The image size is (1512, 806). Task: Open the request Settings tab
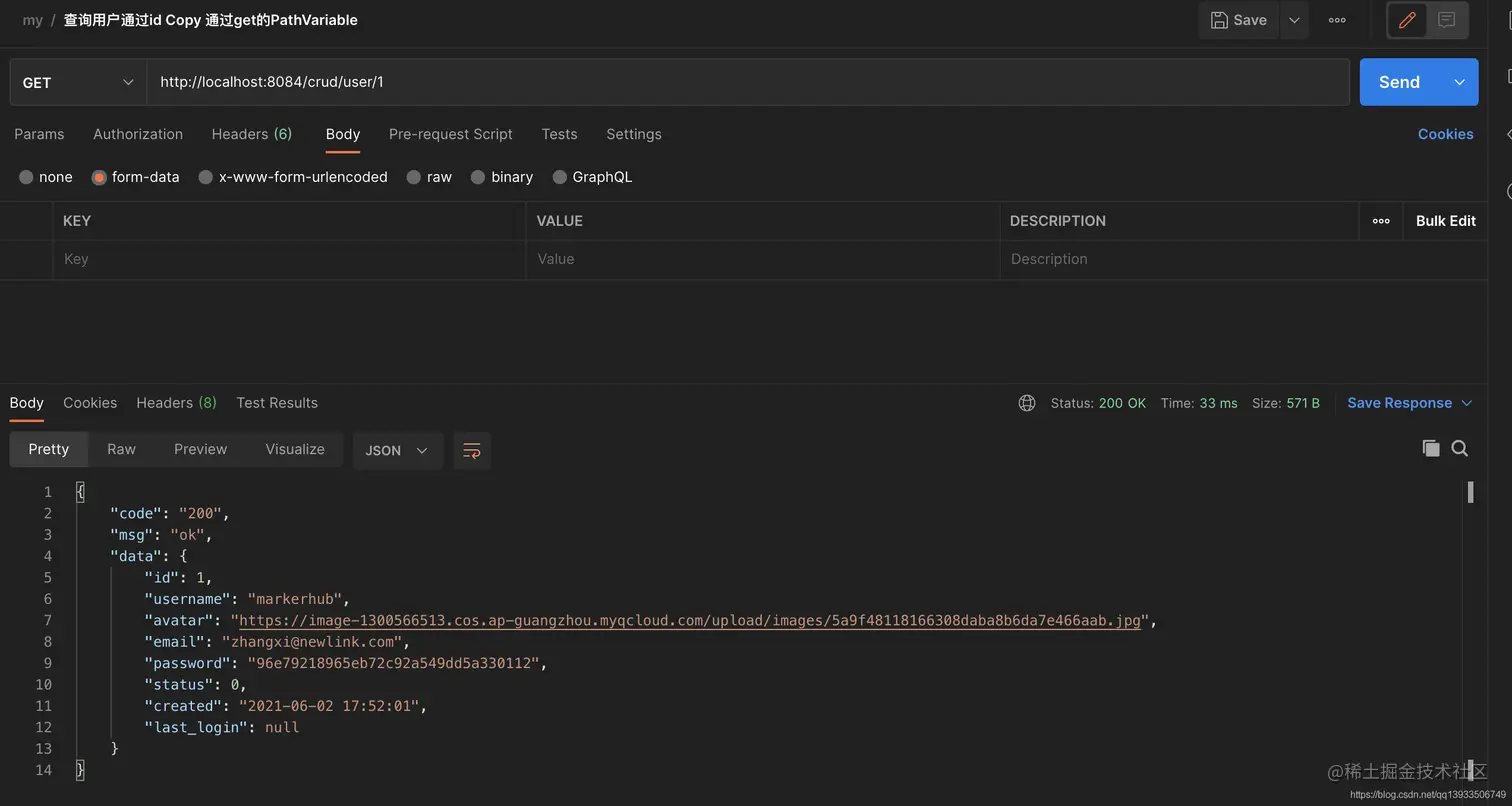[x=634, y=134]
